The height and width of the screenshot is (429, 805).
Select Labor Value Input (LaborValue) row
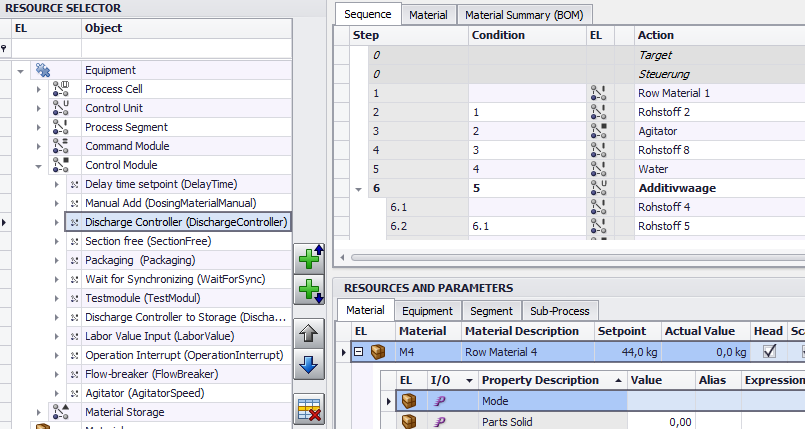(x=178, y=336)
